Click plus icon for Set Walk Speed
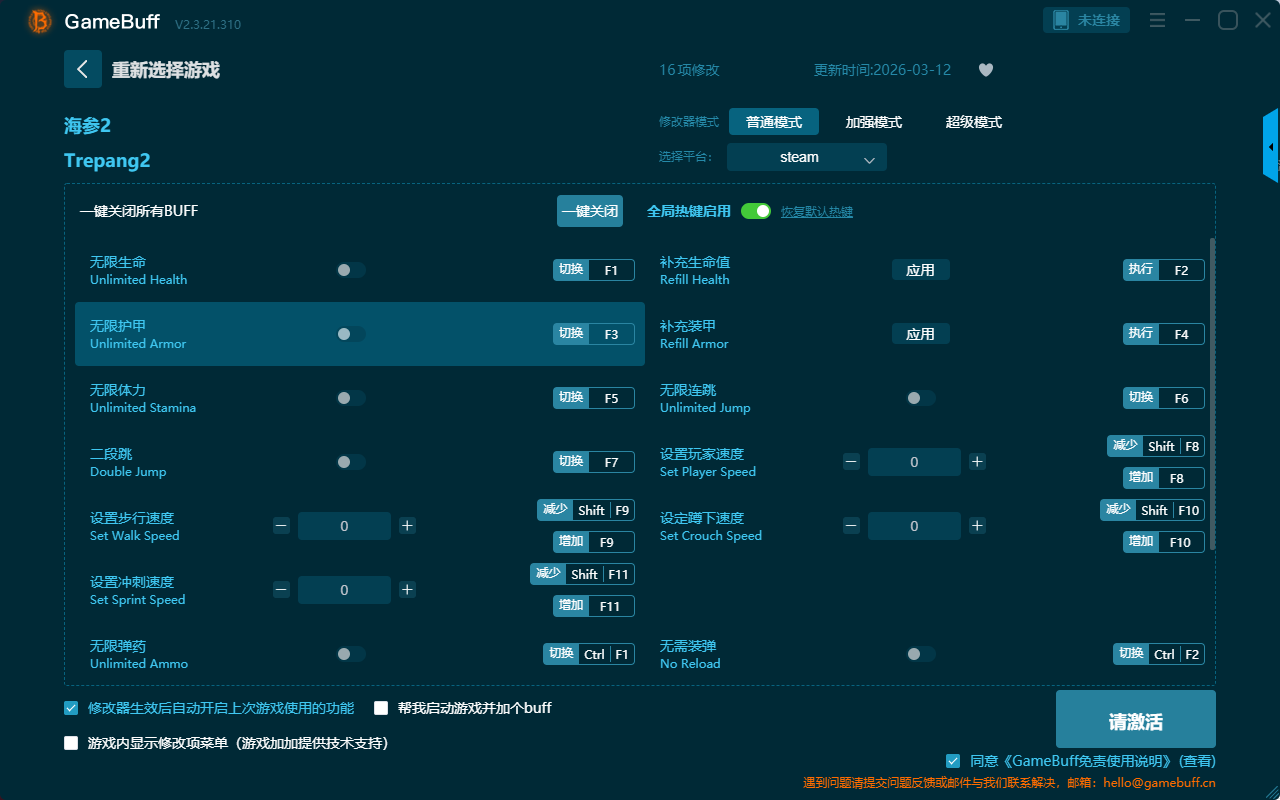Viewport: 1280px width, 800px height. pos(407,526)
